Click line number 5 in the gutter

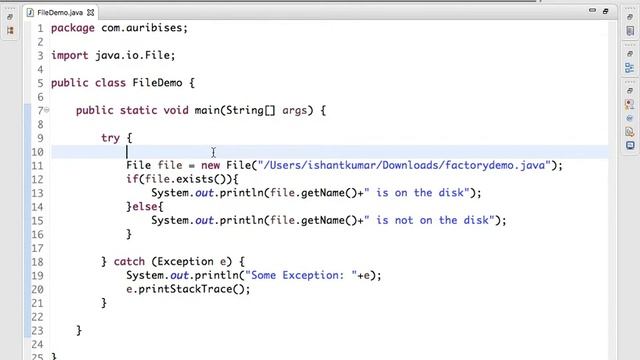click(x=40, y=83)
